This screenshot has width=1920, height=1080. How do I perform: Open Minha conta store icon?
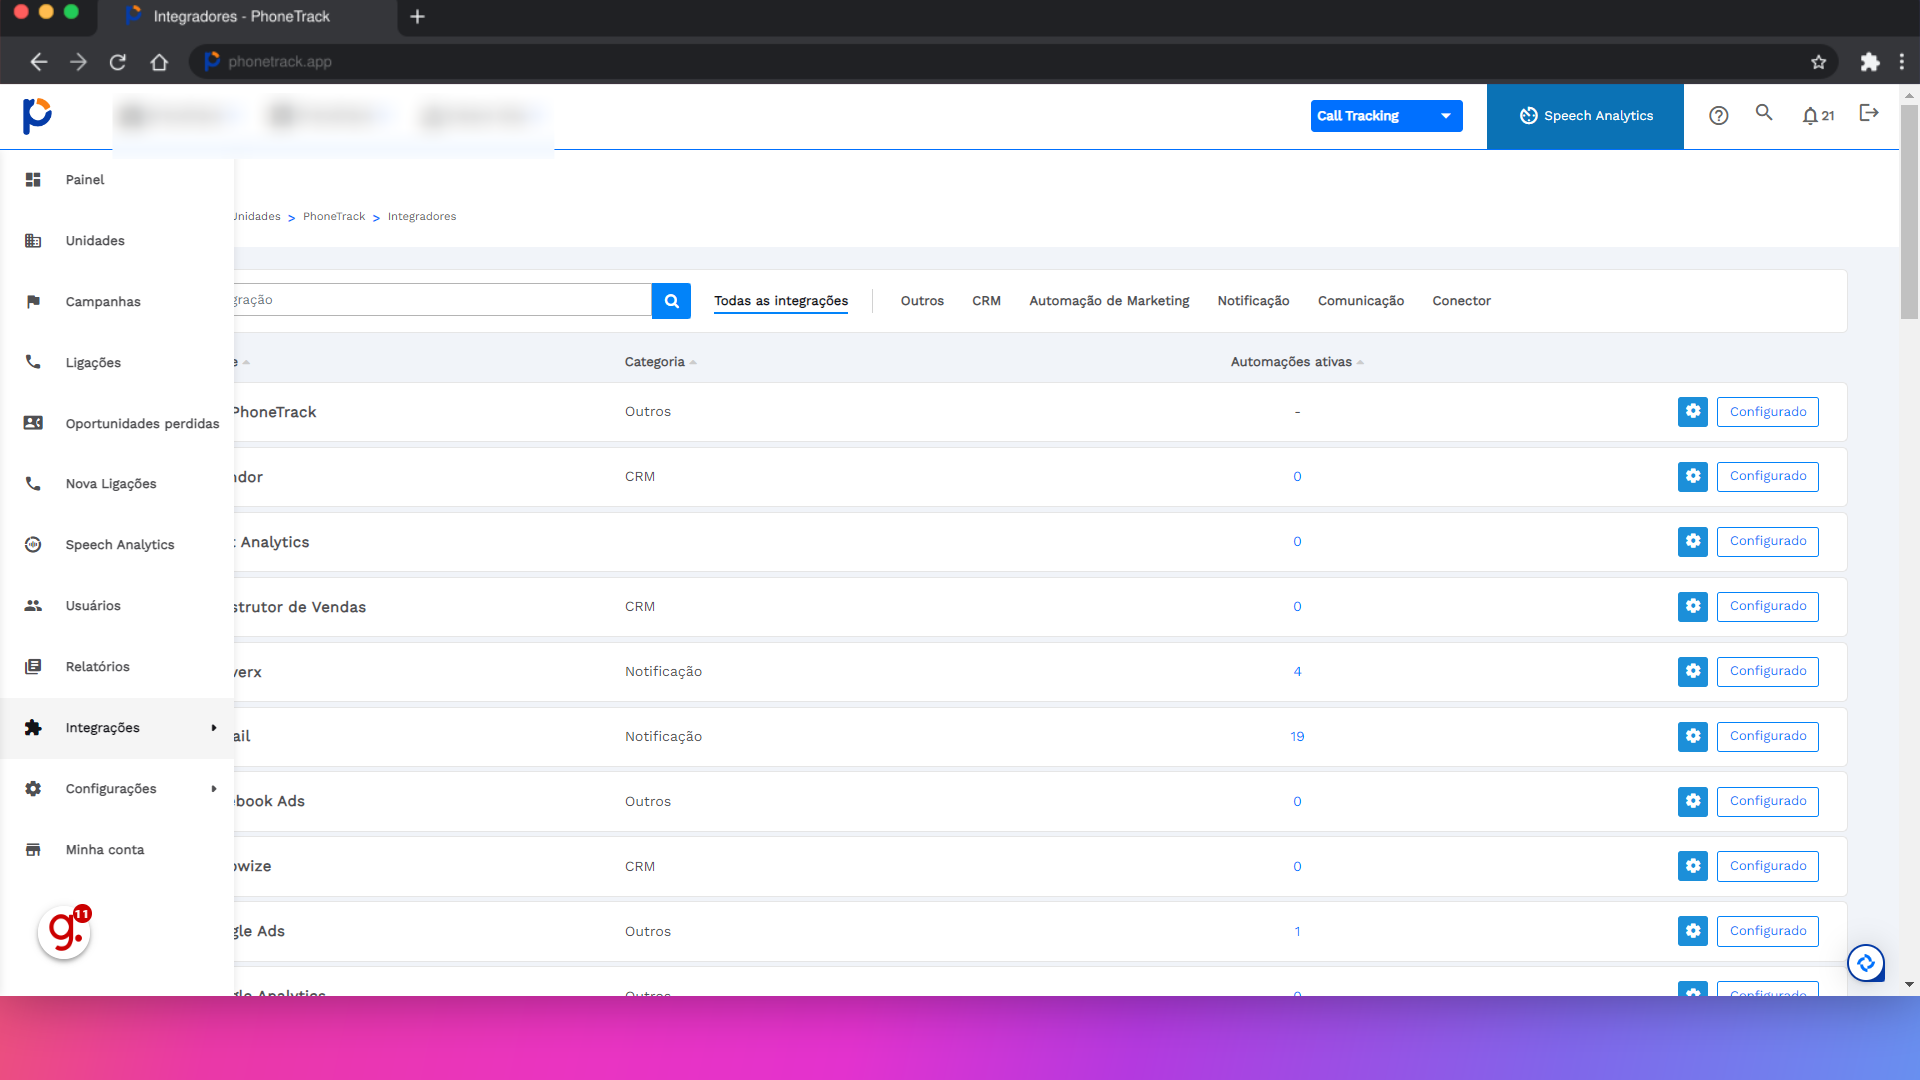[x=33, y=850]
